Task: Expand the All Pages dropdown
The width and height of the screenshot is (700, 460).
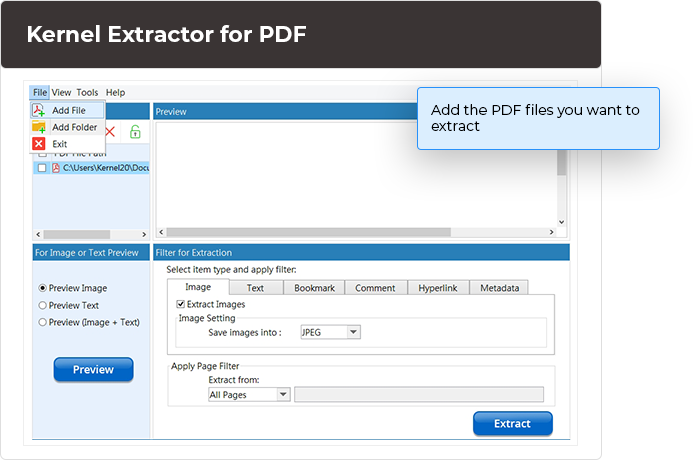Action: (x=284, y=395)
